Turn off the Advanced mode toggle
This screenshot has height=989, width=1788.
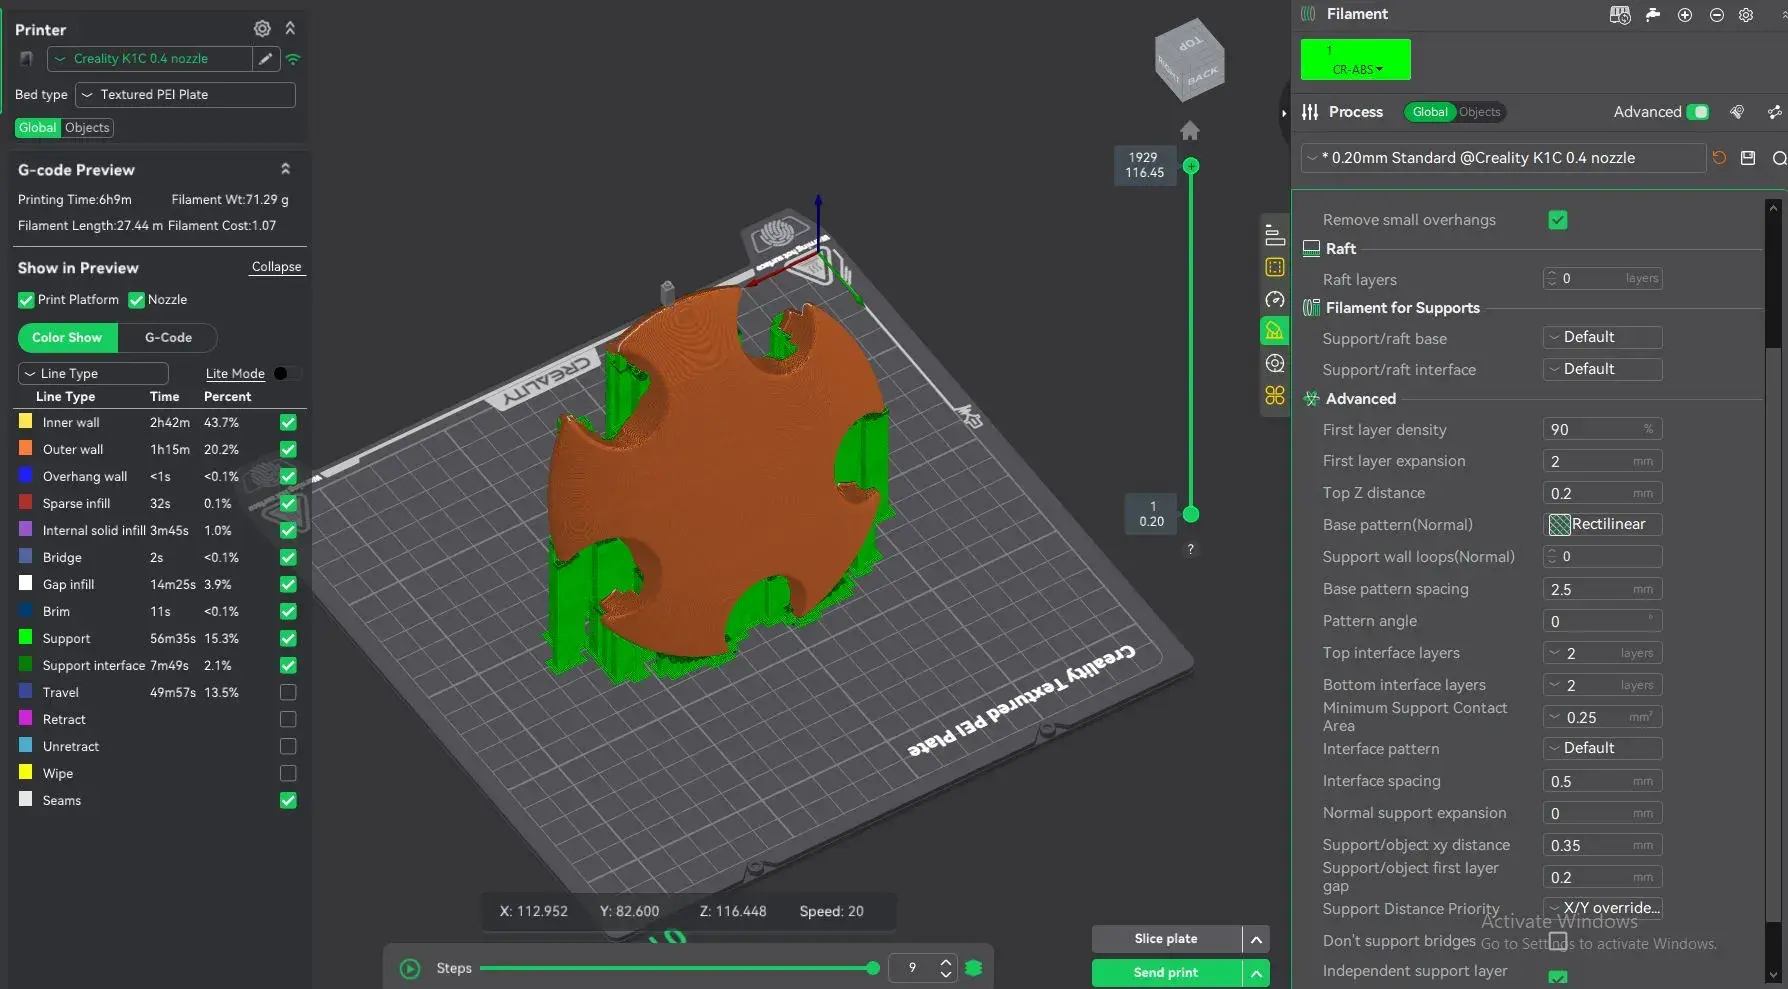point(1698,112)
